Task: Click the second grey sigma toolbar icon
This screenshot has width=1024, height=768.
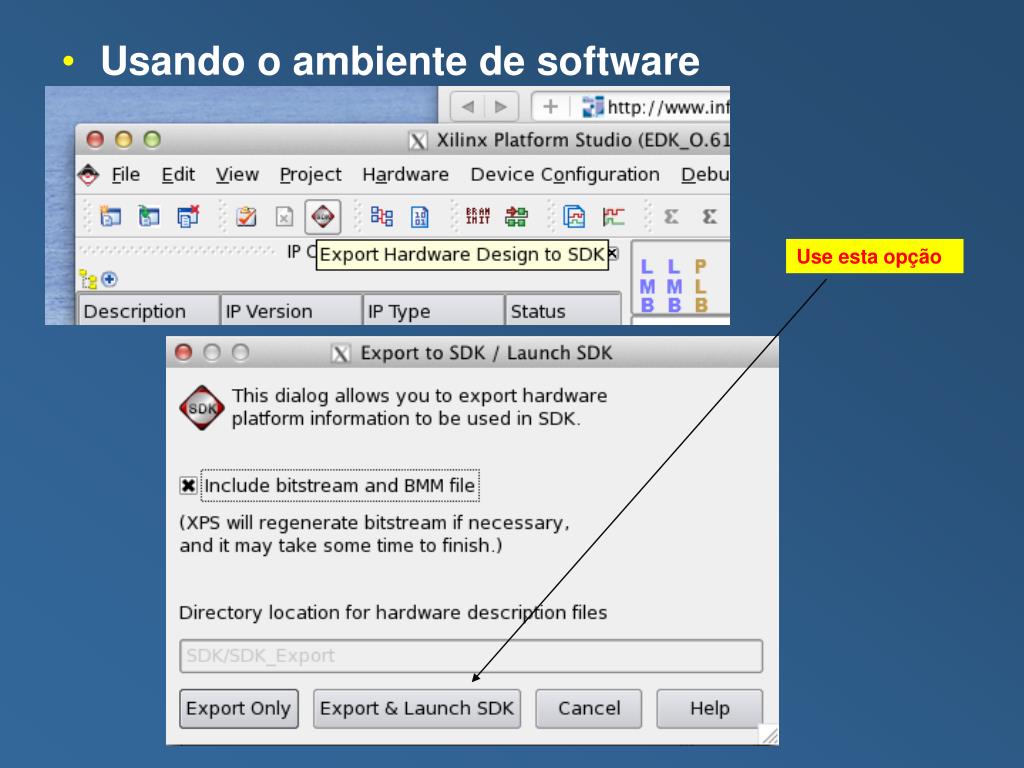Action: pos(710,216)
